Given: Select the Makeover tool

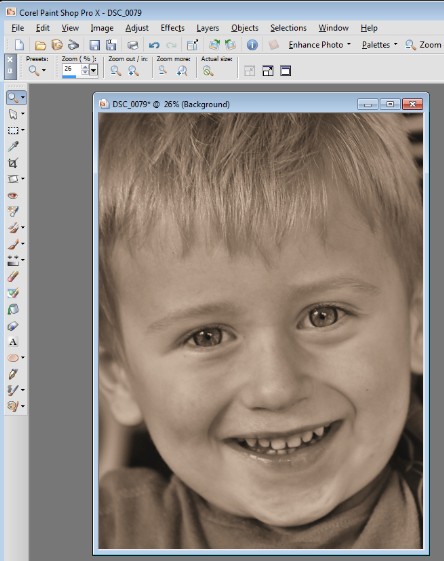Looking at the screenshot, I should (x=13, y=211).
